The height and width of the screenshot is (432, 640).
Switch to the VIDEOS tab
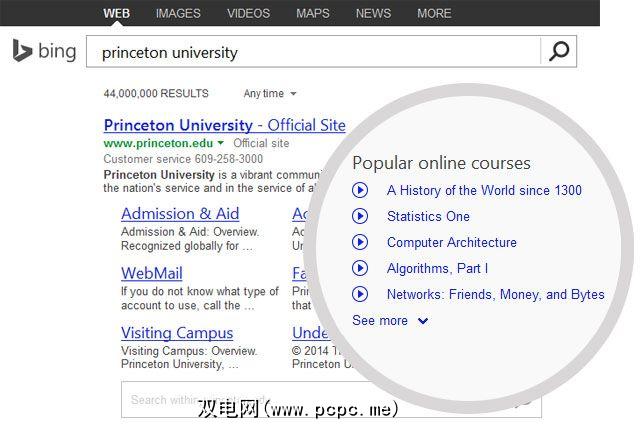(x=249, y=13)
